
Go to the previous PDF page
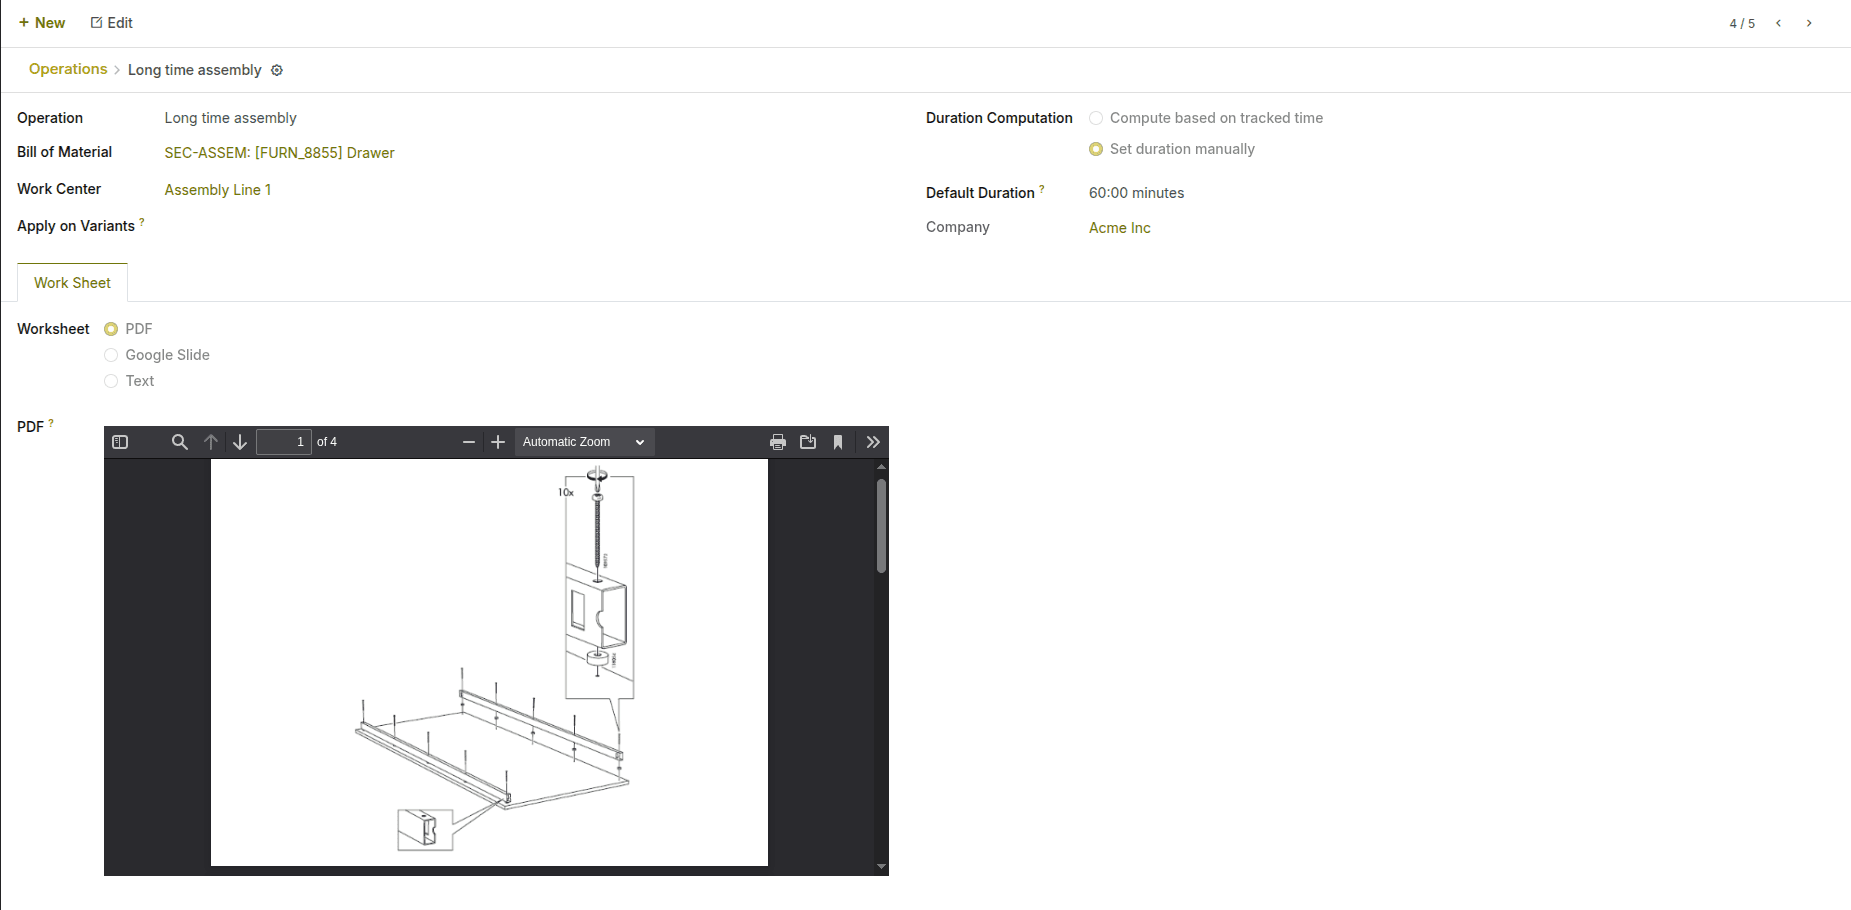211,441
